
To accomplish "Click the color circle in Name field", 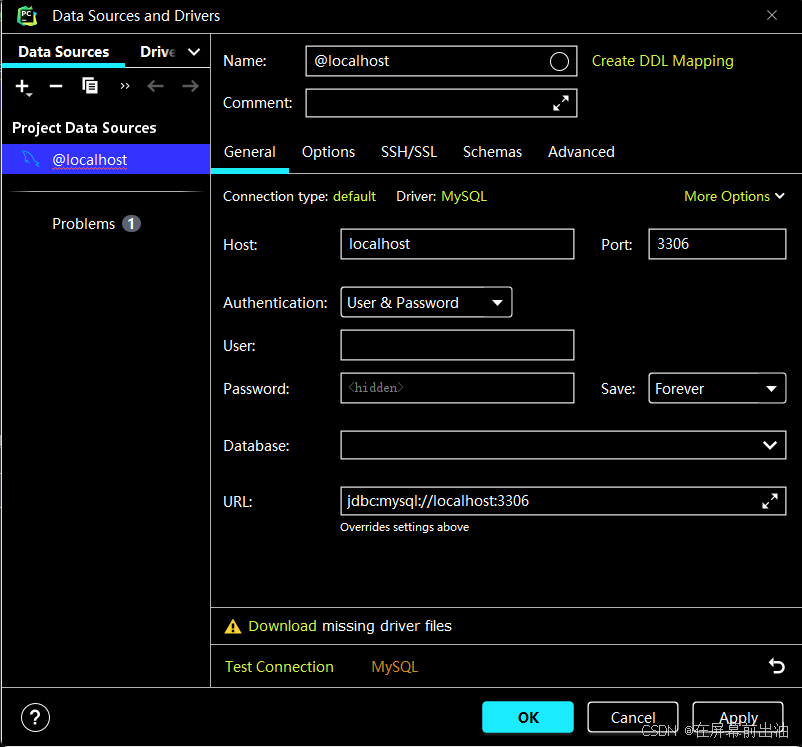I will [559, 61].
